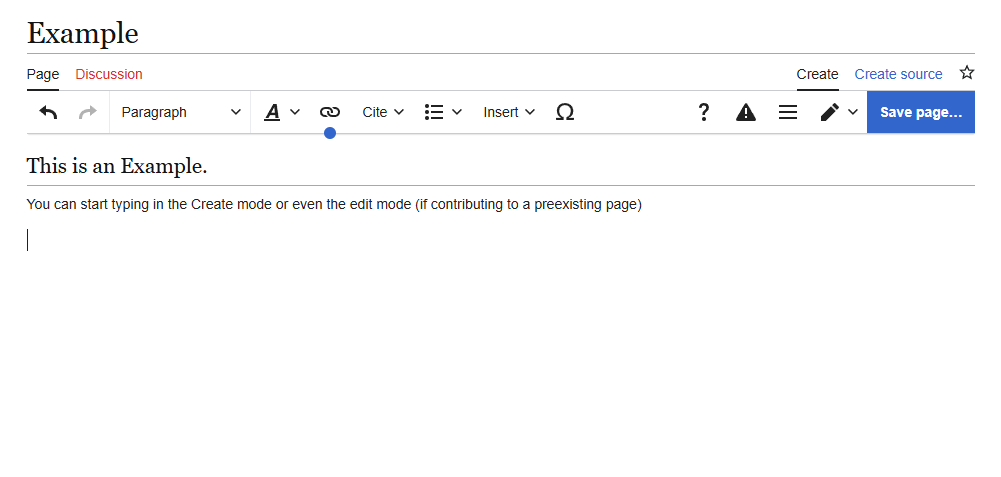Open the Omega special character tool
Screen dimensions: 1001x477
tap(564, 112)
